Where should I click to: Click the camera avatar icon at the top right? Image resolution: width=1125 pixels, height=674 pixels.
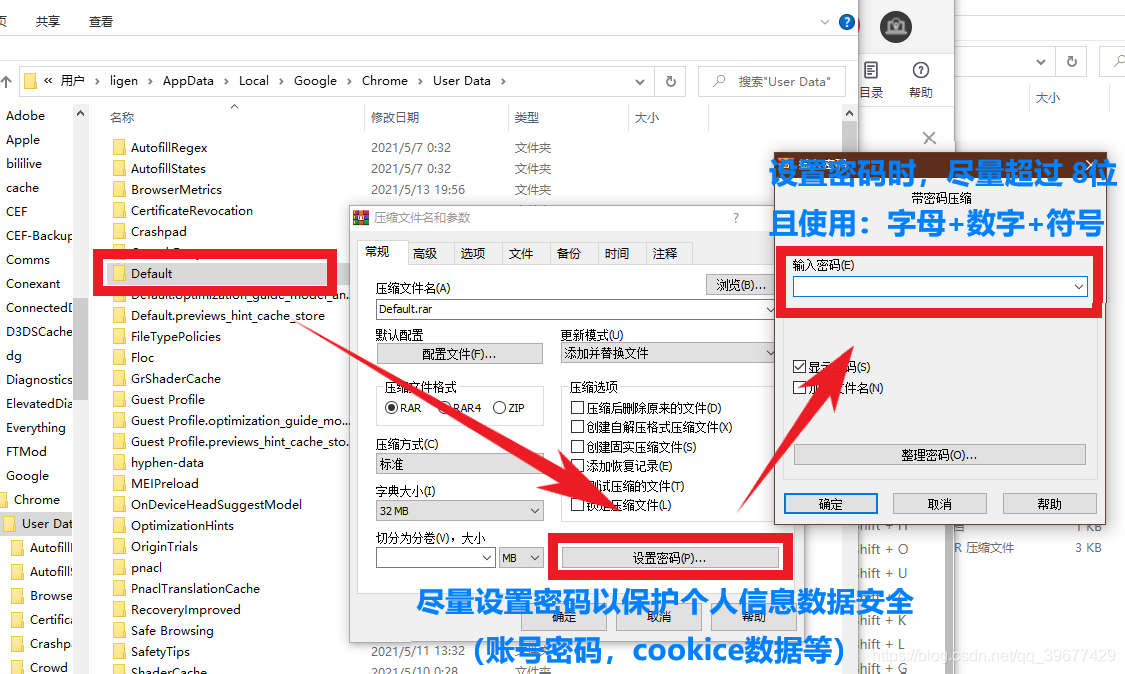(895, 27)
